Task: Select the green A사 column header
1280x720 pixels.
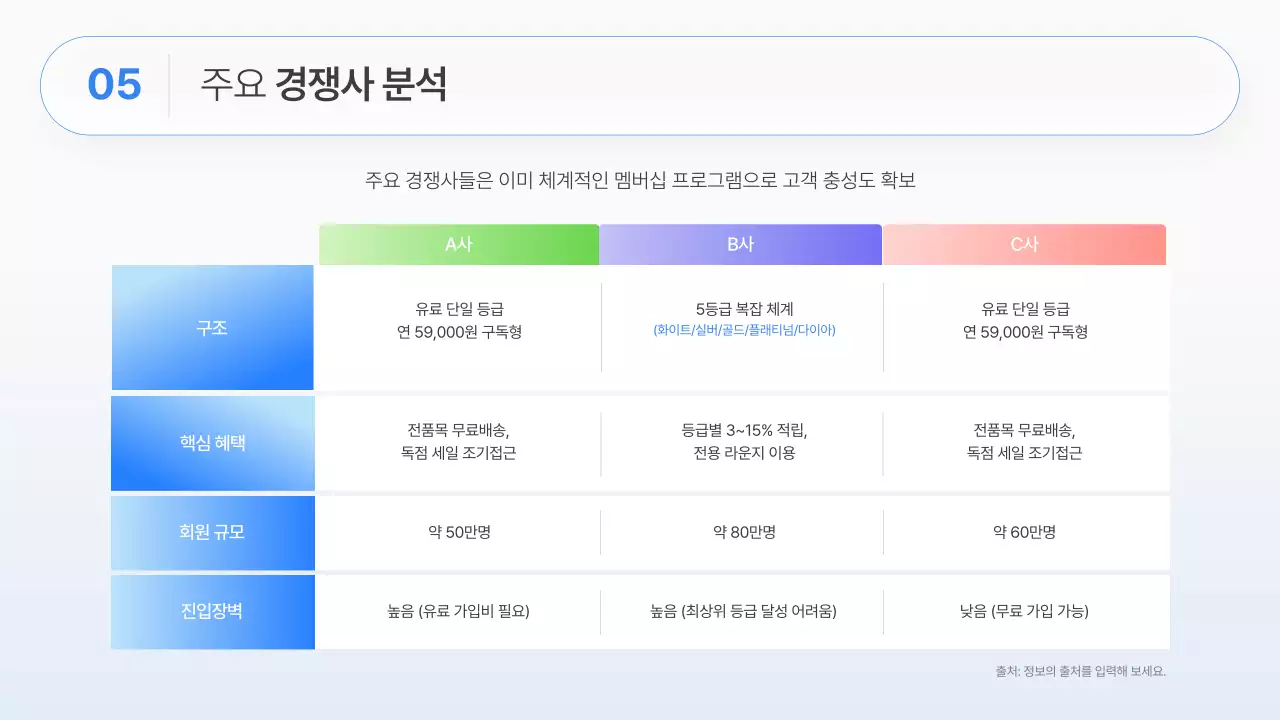Action: coord(459,245)
